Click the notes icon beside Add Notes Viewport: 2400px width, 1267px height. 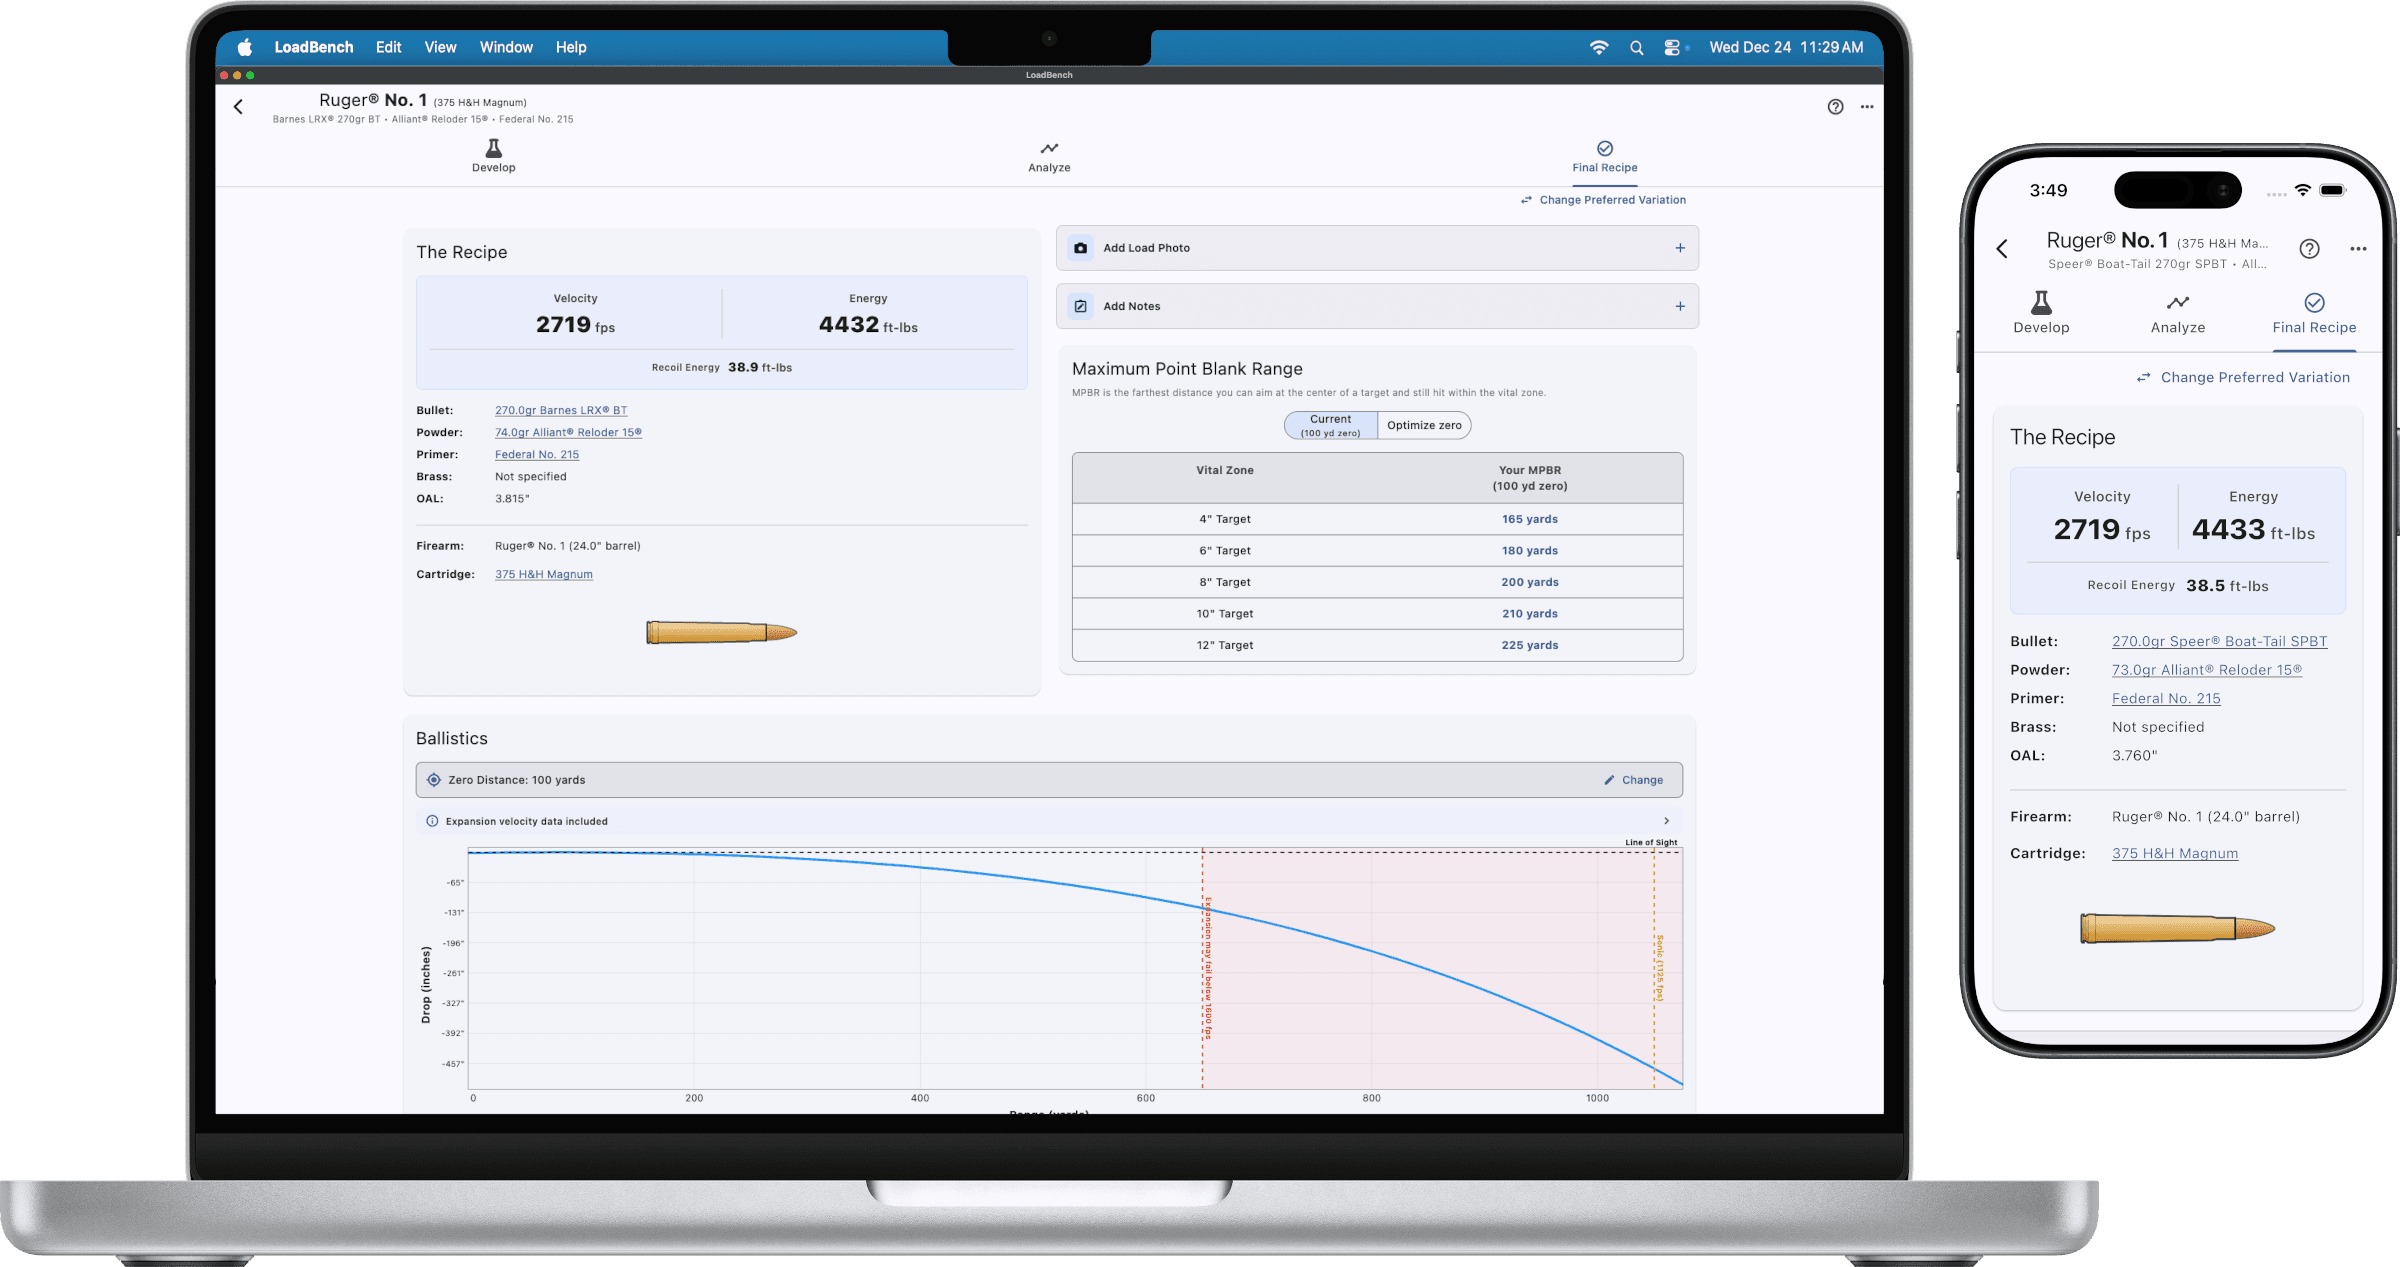pyautogui.click(x=1081, y=306)
